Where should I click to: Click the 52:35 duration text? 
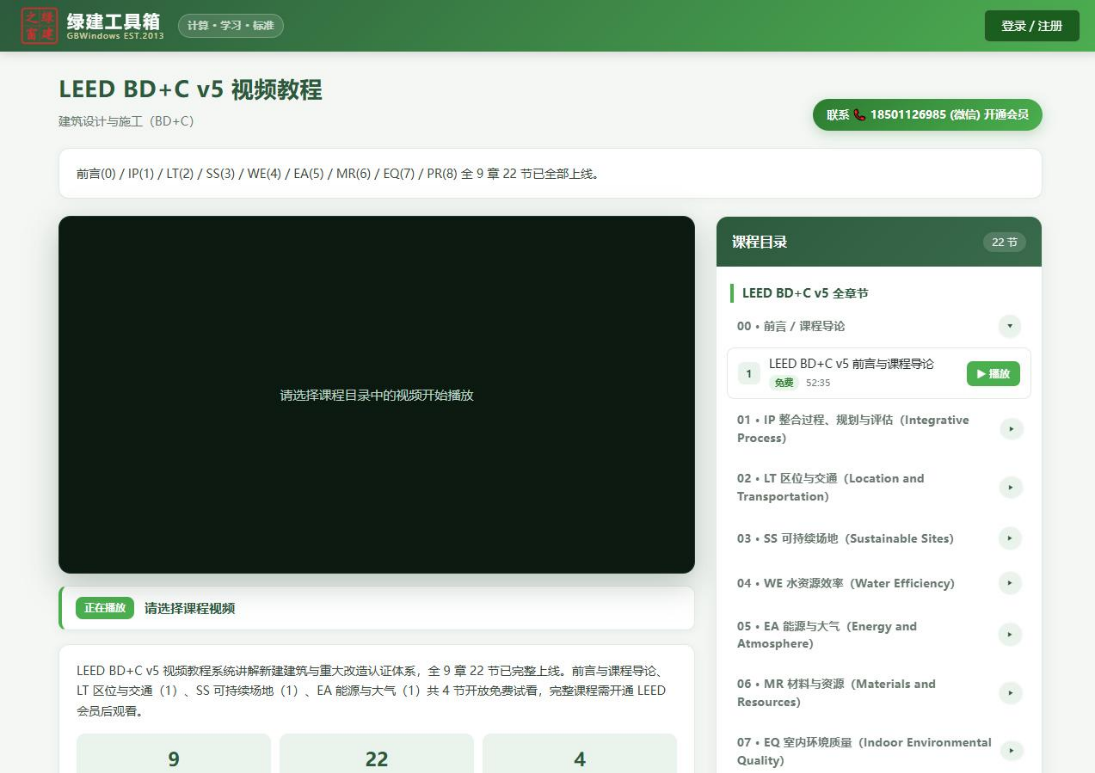(x=818, y=383)
